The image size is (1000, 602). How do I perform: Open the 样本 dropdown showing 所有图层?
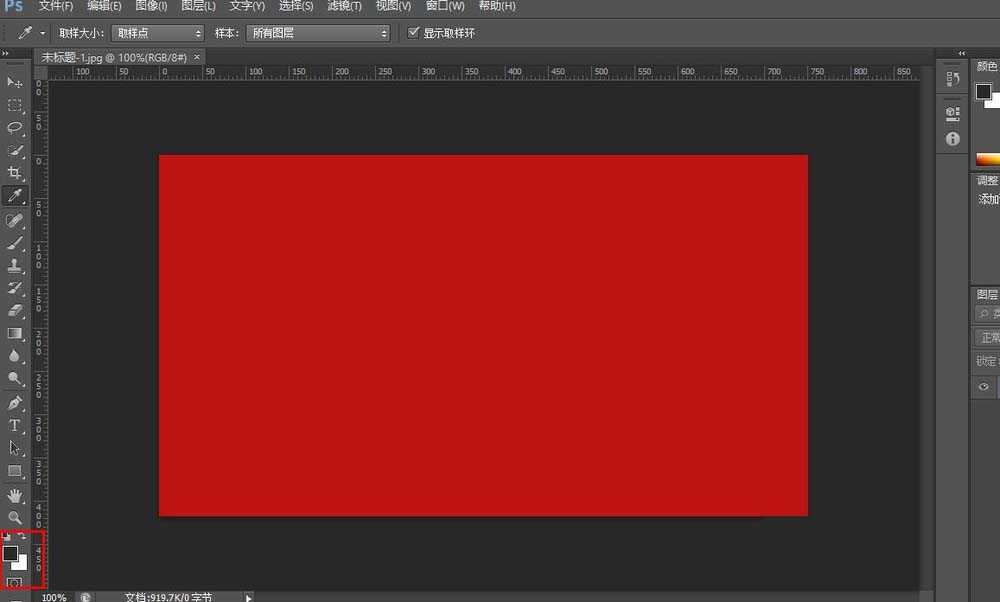coord(318,33)
